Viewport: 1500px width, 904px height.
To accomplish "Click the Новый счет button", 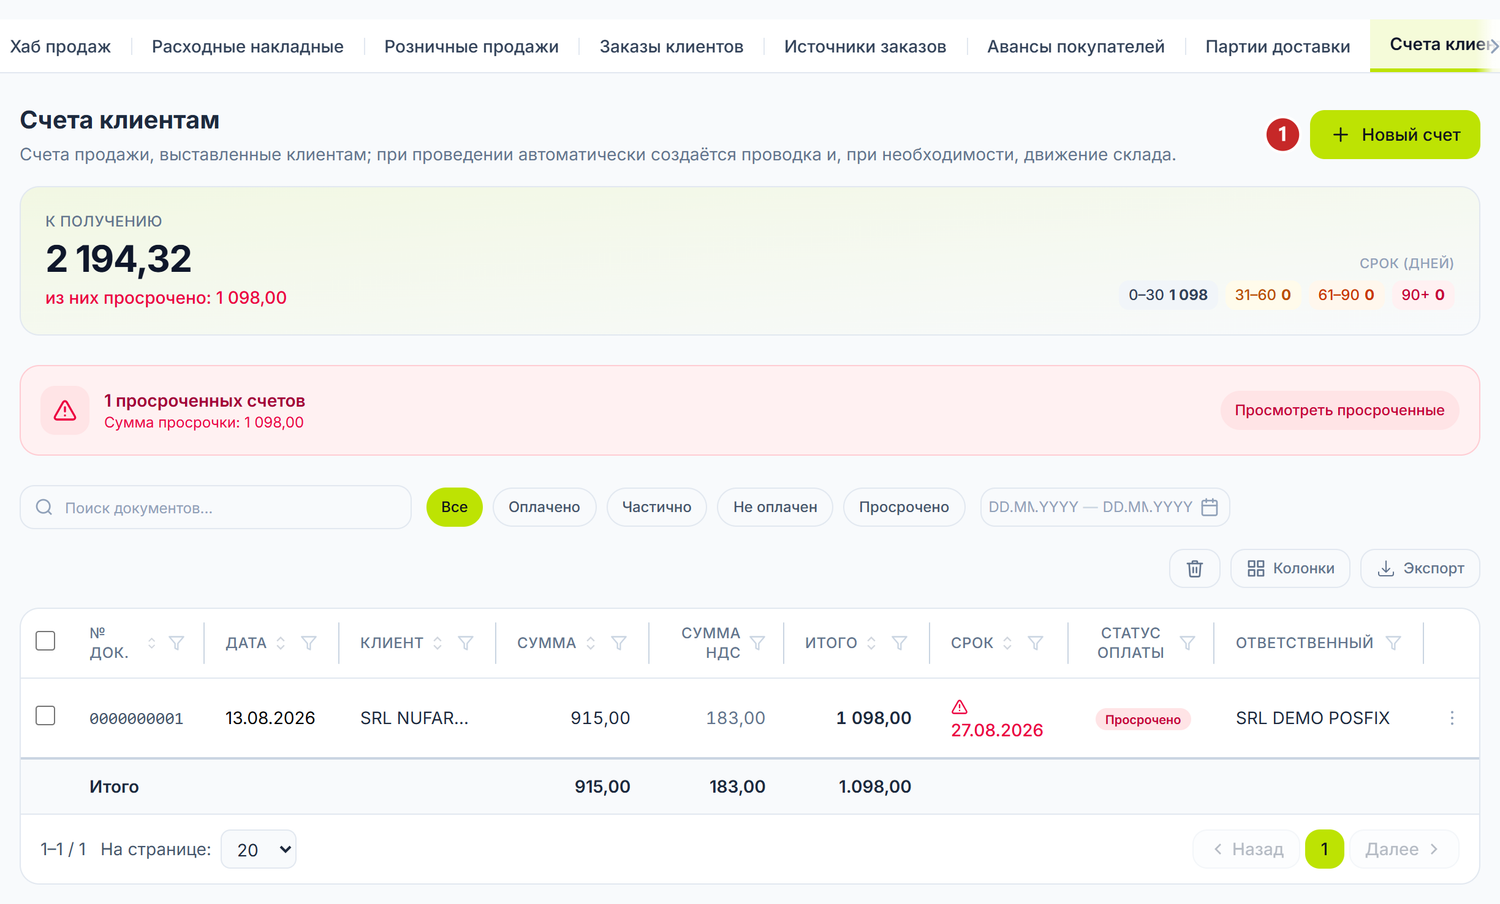I will [1395, 134].
